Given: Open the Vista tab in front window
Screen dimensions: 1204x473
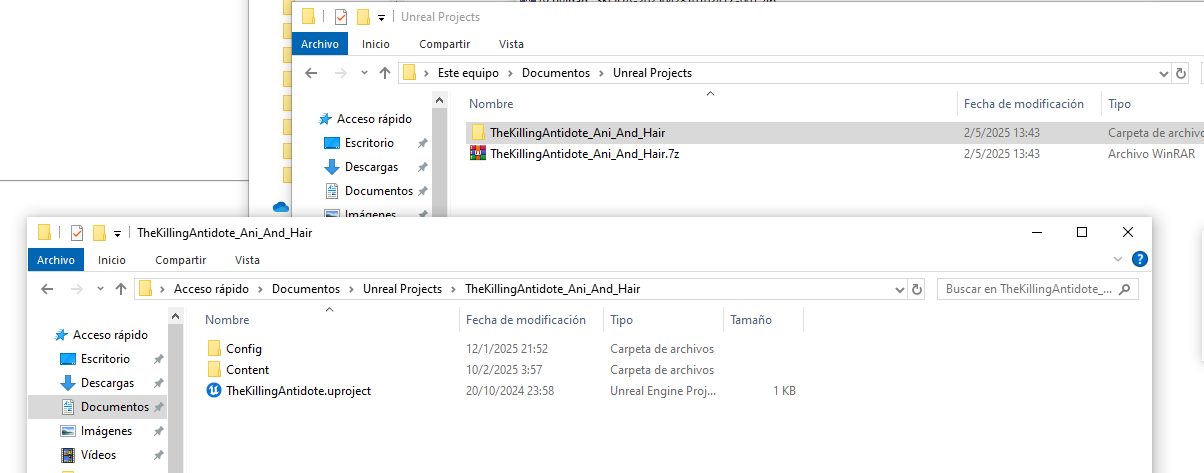Looking at the screenshot, I should [247, 260].
